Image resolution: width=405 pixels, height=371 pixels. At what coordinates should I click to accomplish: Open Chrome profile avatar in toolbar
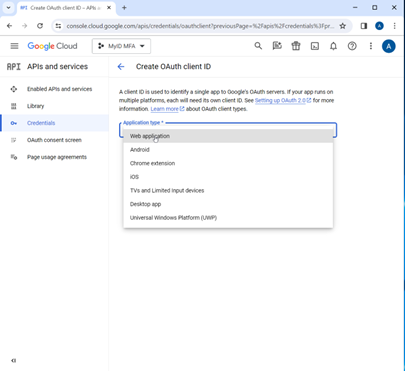pyautogui.click(x=379, y=26)
